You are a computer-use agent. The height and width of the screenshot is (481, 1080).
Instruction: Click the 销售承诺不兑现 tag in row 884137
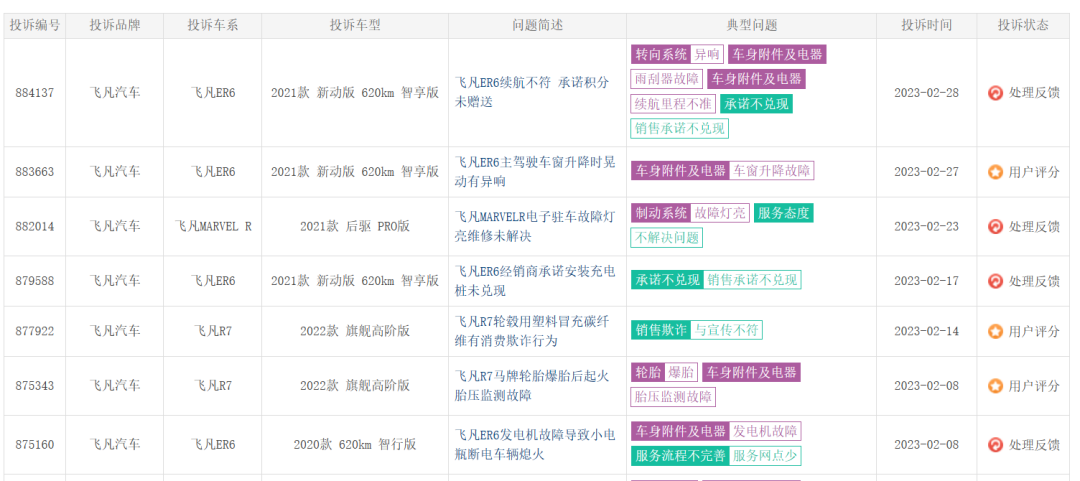pos(679,129)
